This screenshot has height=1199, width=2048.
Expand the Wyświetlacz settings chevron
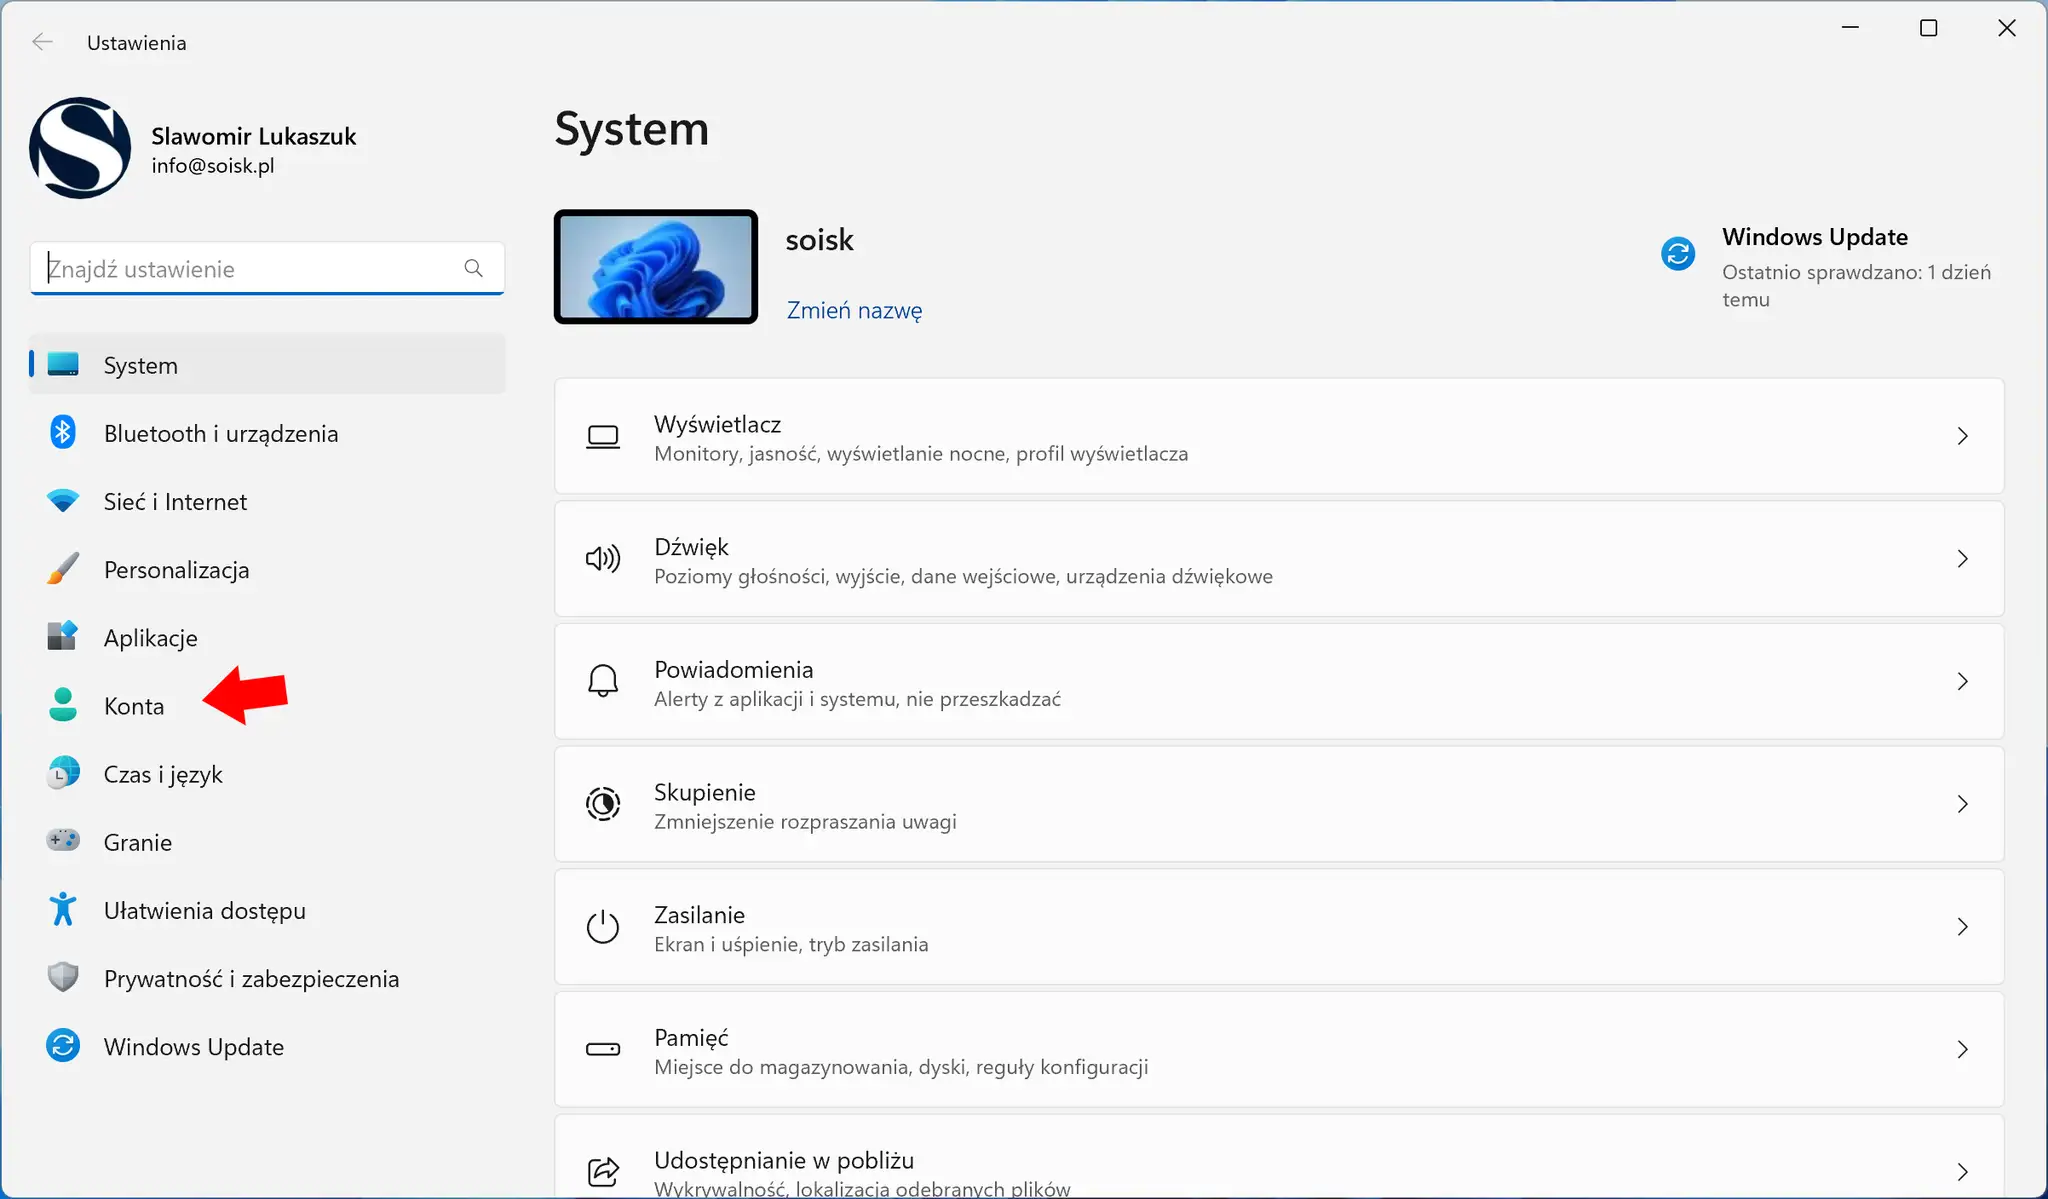[1962, 436]
